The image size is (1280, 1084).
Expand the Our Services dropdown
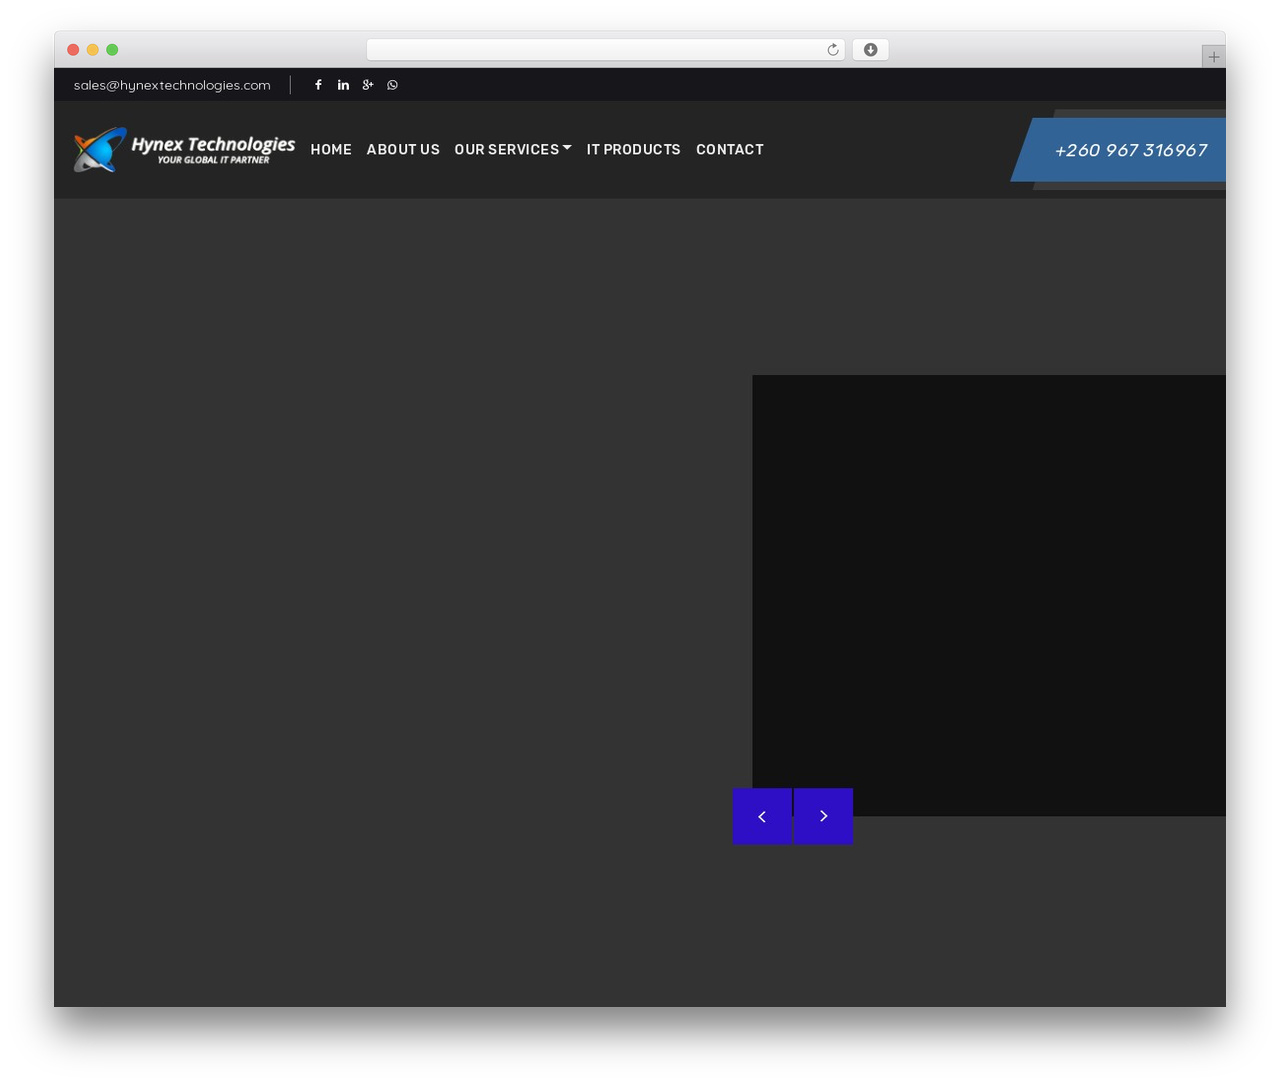(x=513, y=149)
